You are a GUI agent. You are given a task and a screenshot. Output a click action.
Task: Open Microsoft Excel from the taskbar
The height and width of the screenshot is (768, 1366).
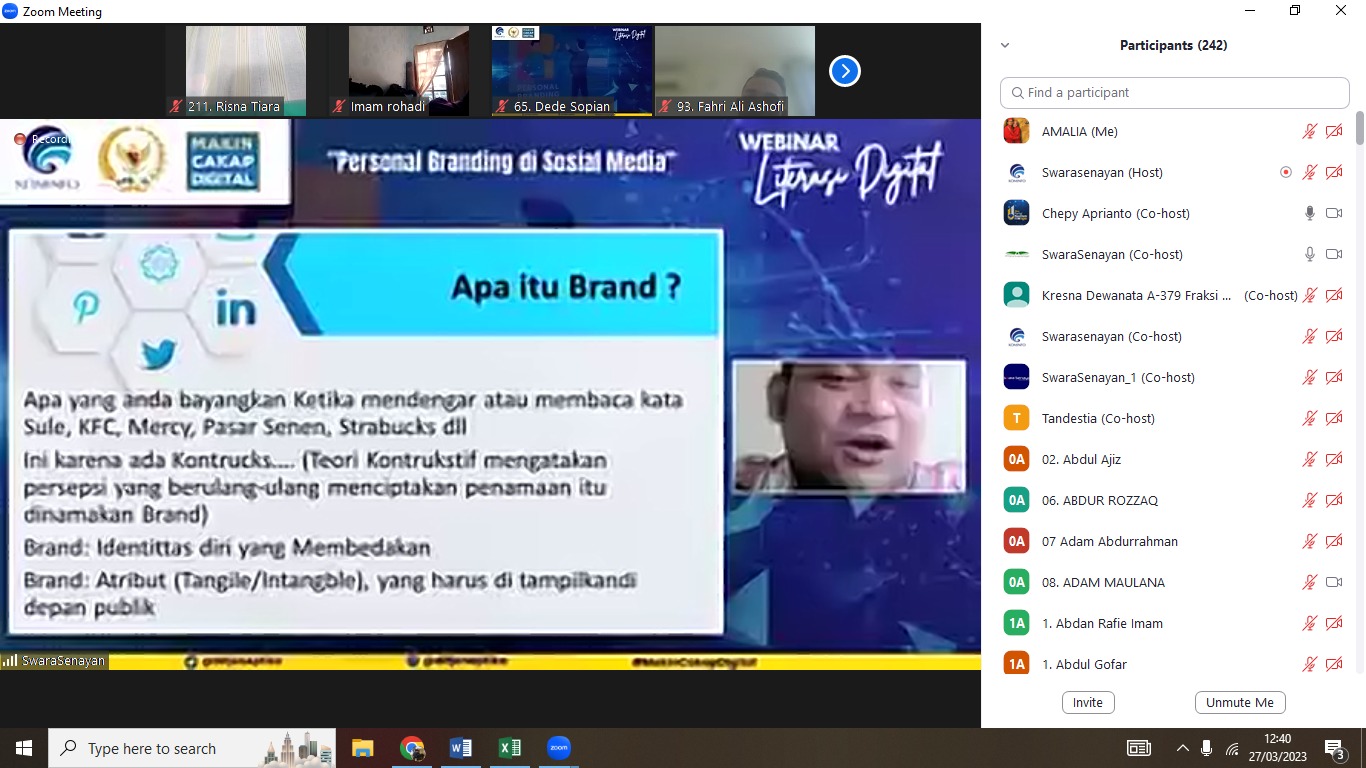pos(510,748)
